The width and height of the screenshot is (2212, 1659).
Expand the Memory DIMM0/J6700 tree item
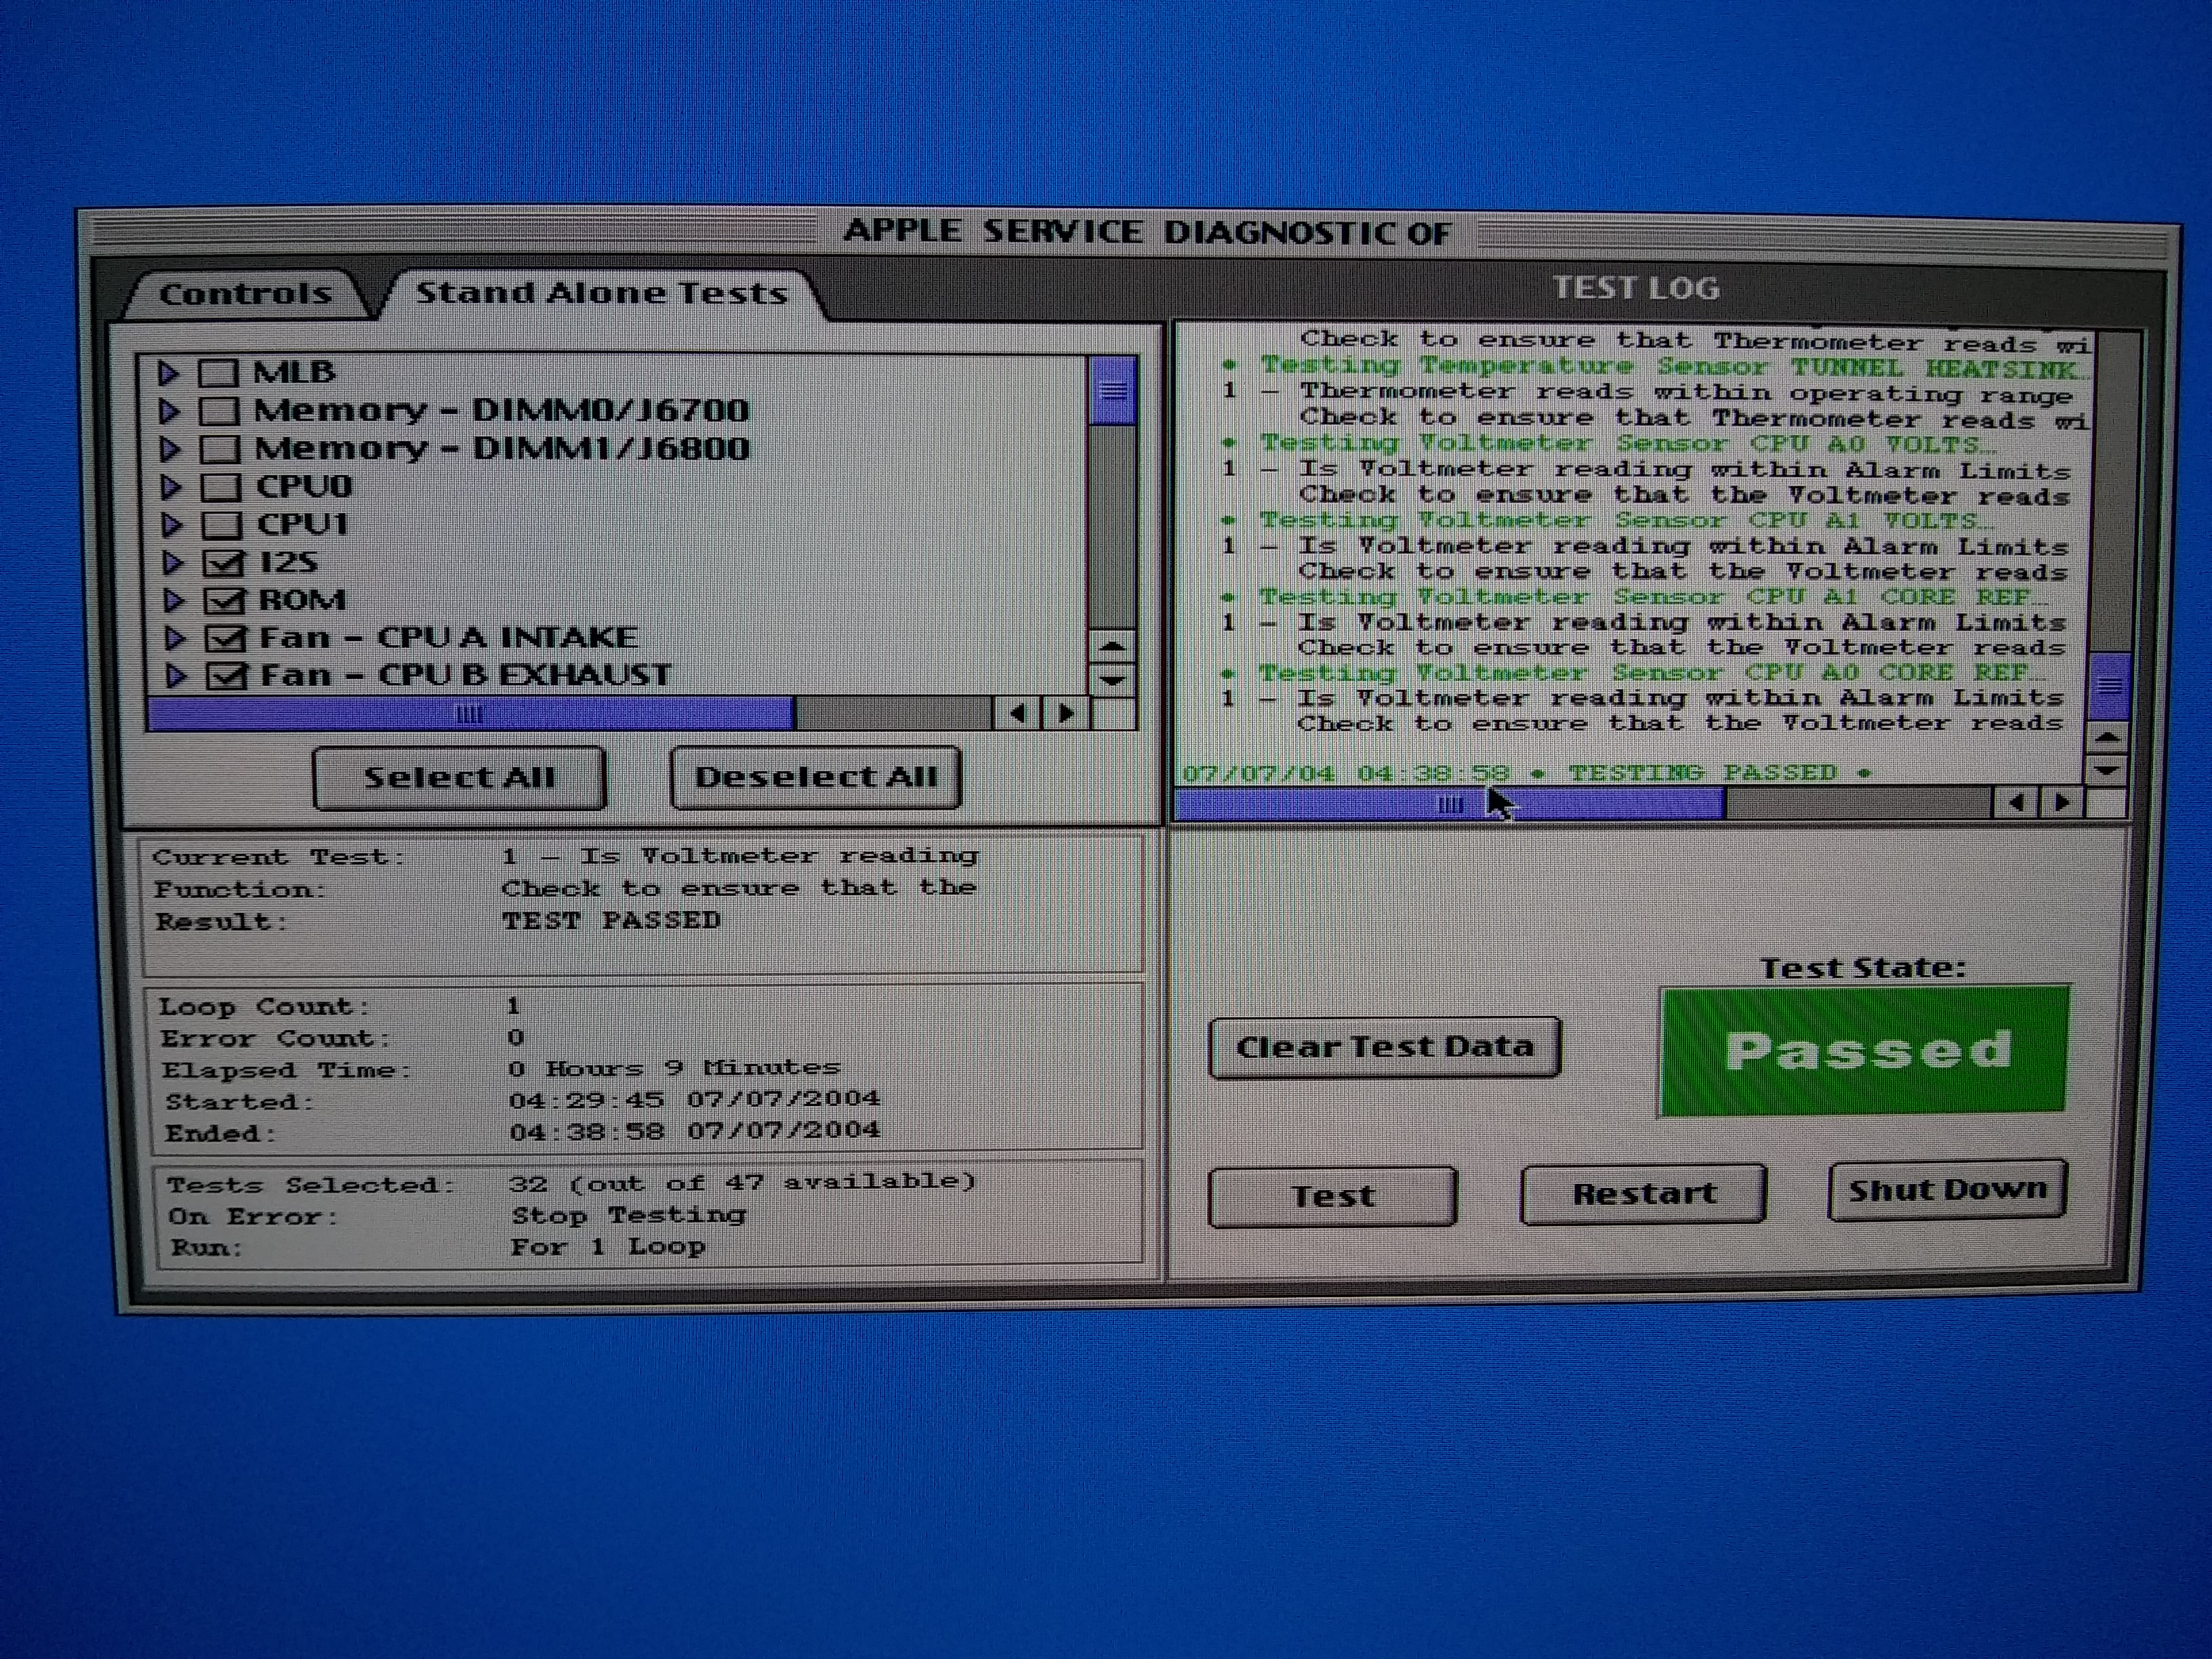[x=169, y=411]
